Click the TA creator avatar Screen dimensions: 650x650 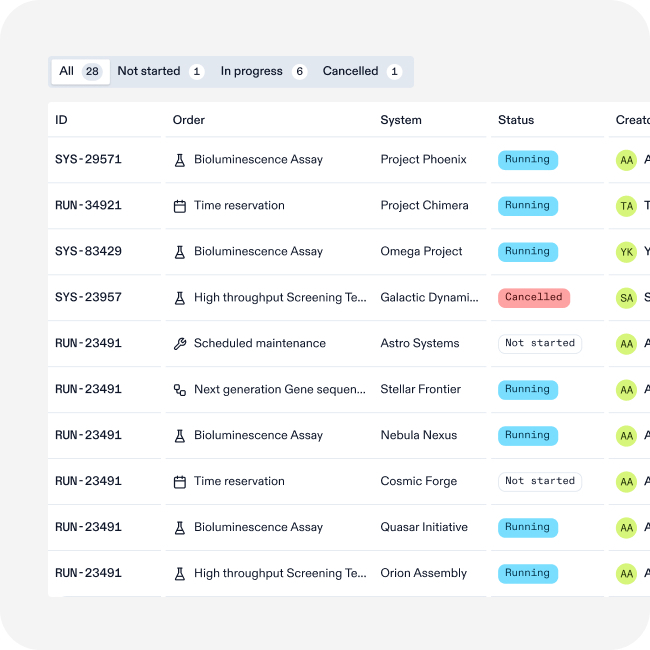[626, 206]
